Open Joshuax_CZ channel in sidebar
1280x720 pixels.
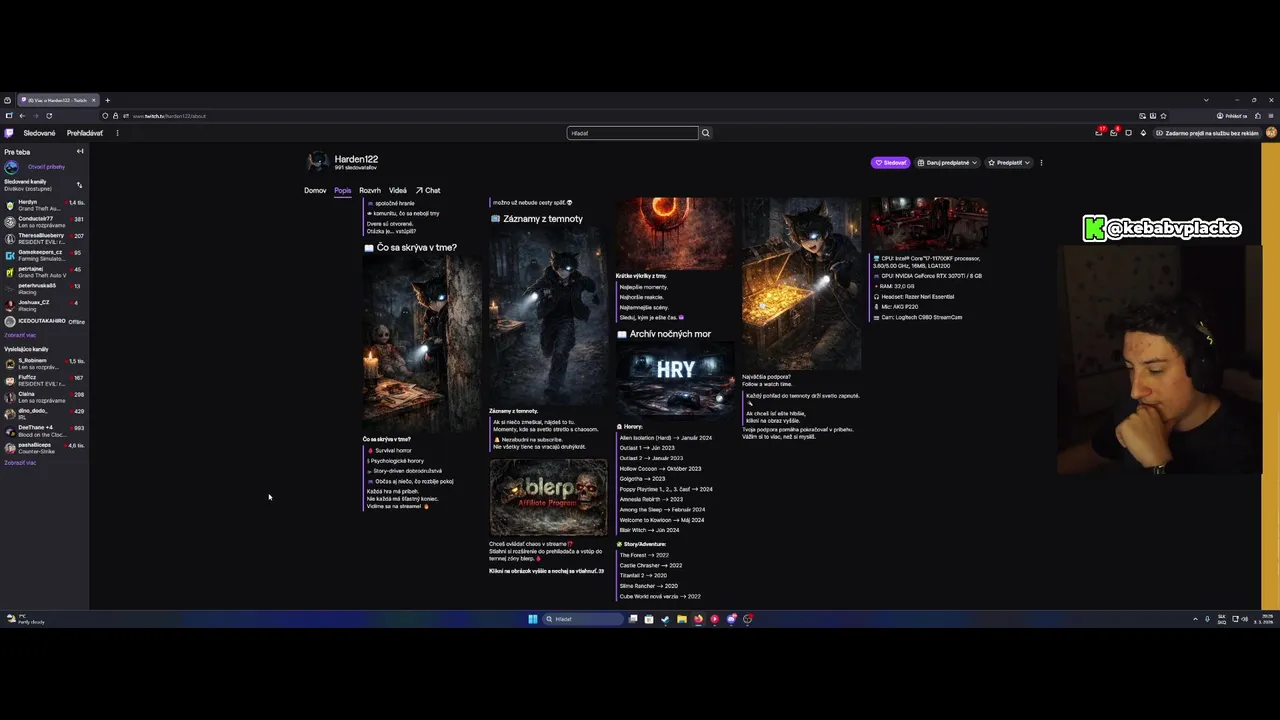point(45,305)
